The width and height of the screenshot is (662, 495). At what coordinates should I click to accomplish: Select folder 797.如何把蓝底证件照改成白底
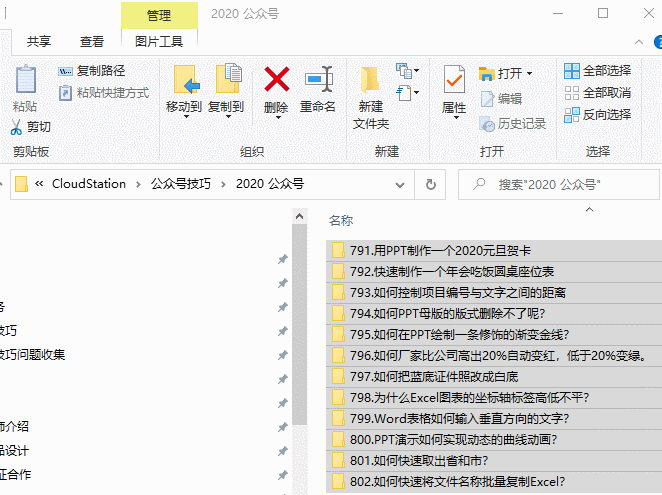tap(494, 377)
